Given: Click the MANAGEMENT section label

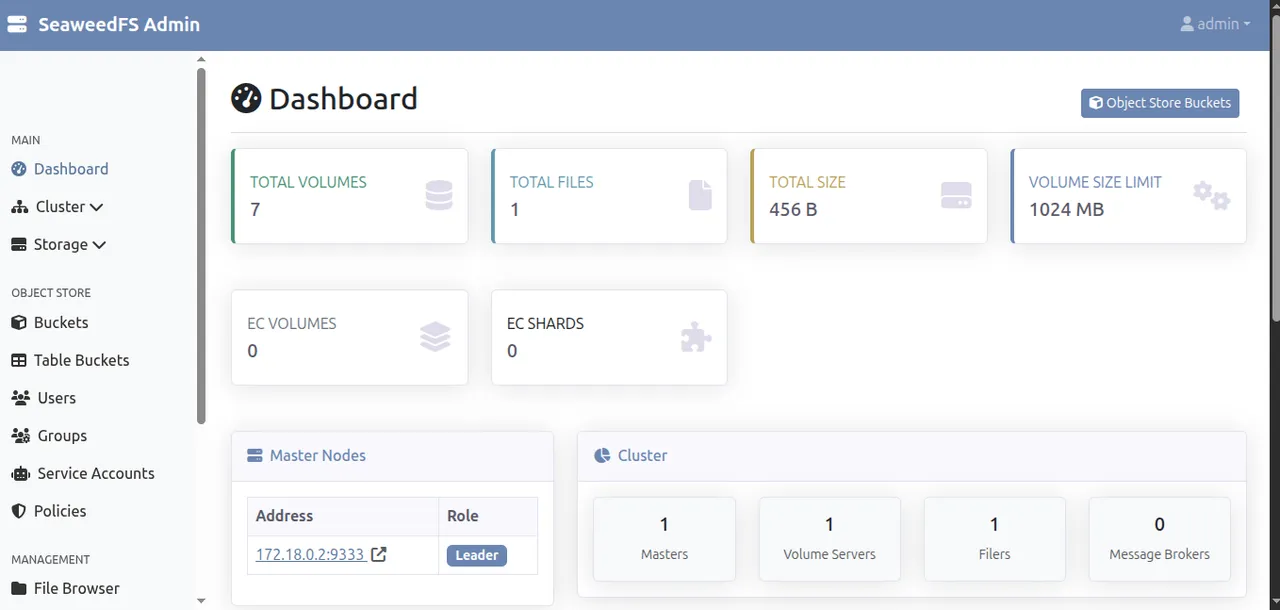Looking at the screenshot, I should point(50,560).
